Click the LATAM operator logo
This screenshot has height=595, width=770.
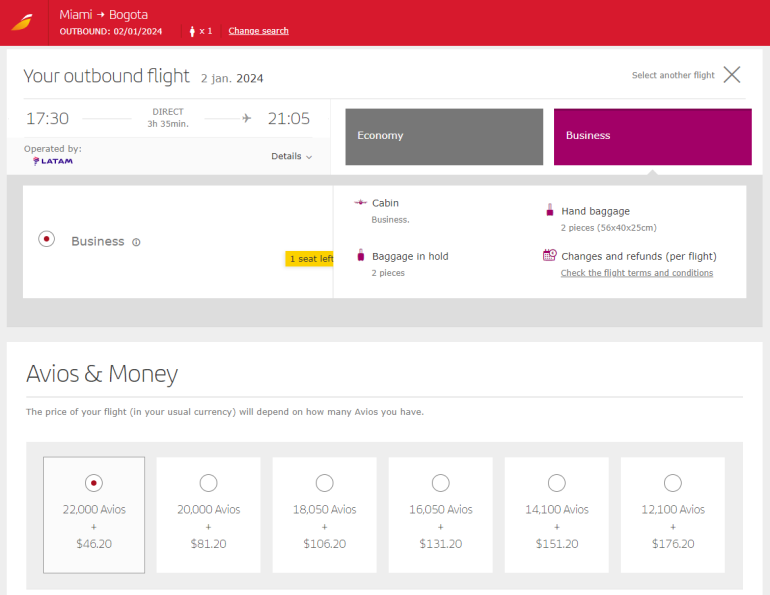click(x=52, y=161)
